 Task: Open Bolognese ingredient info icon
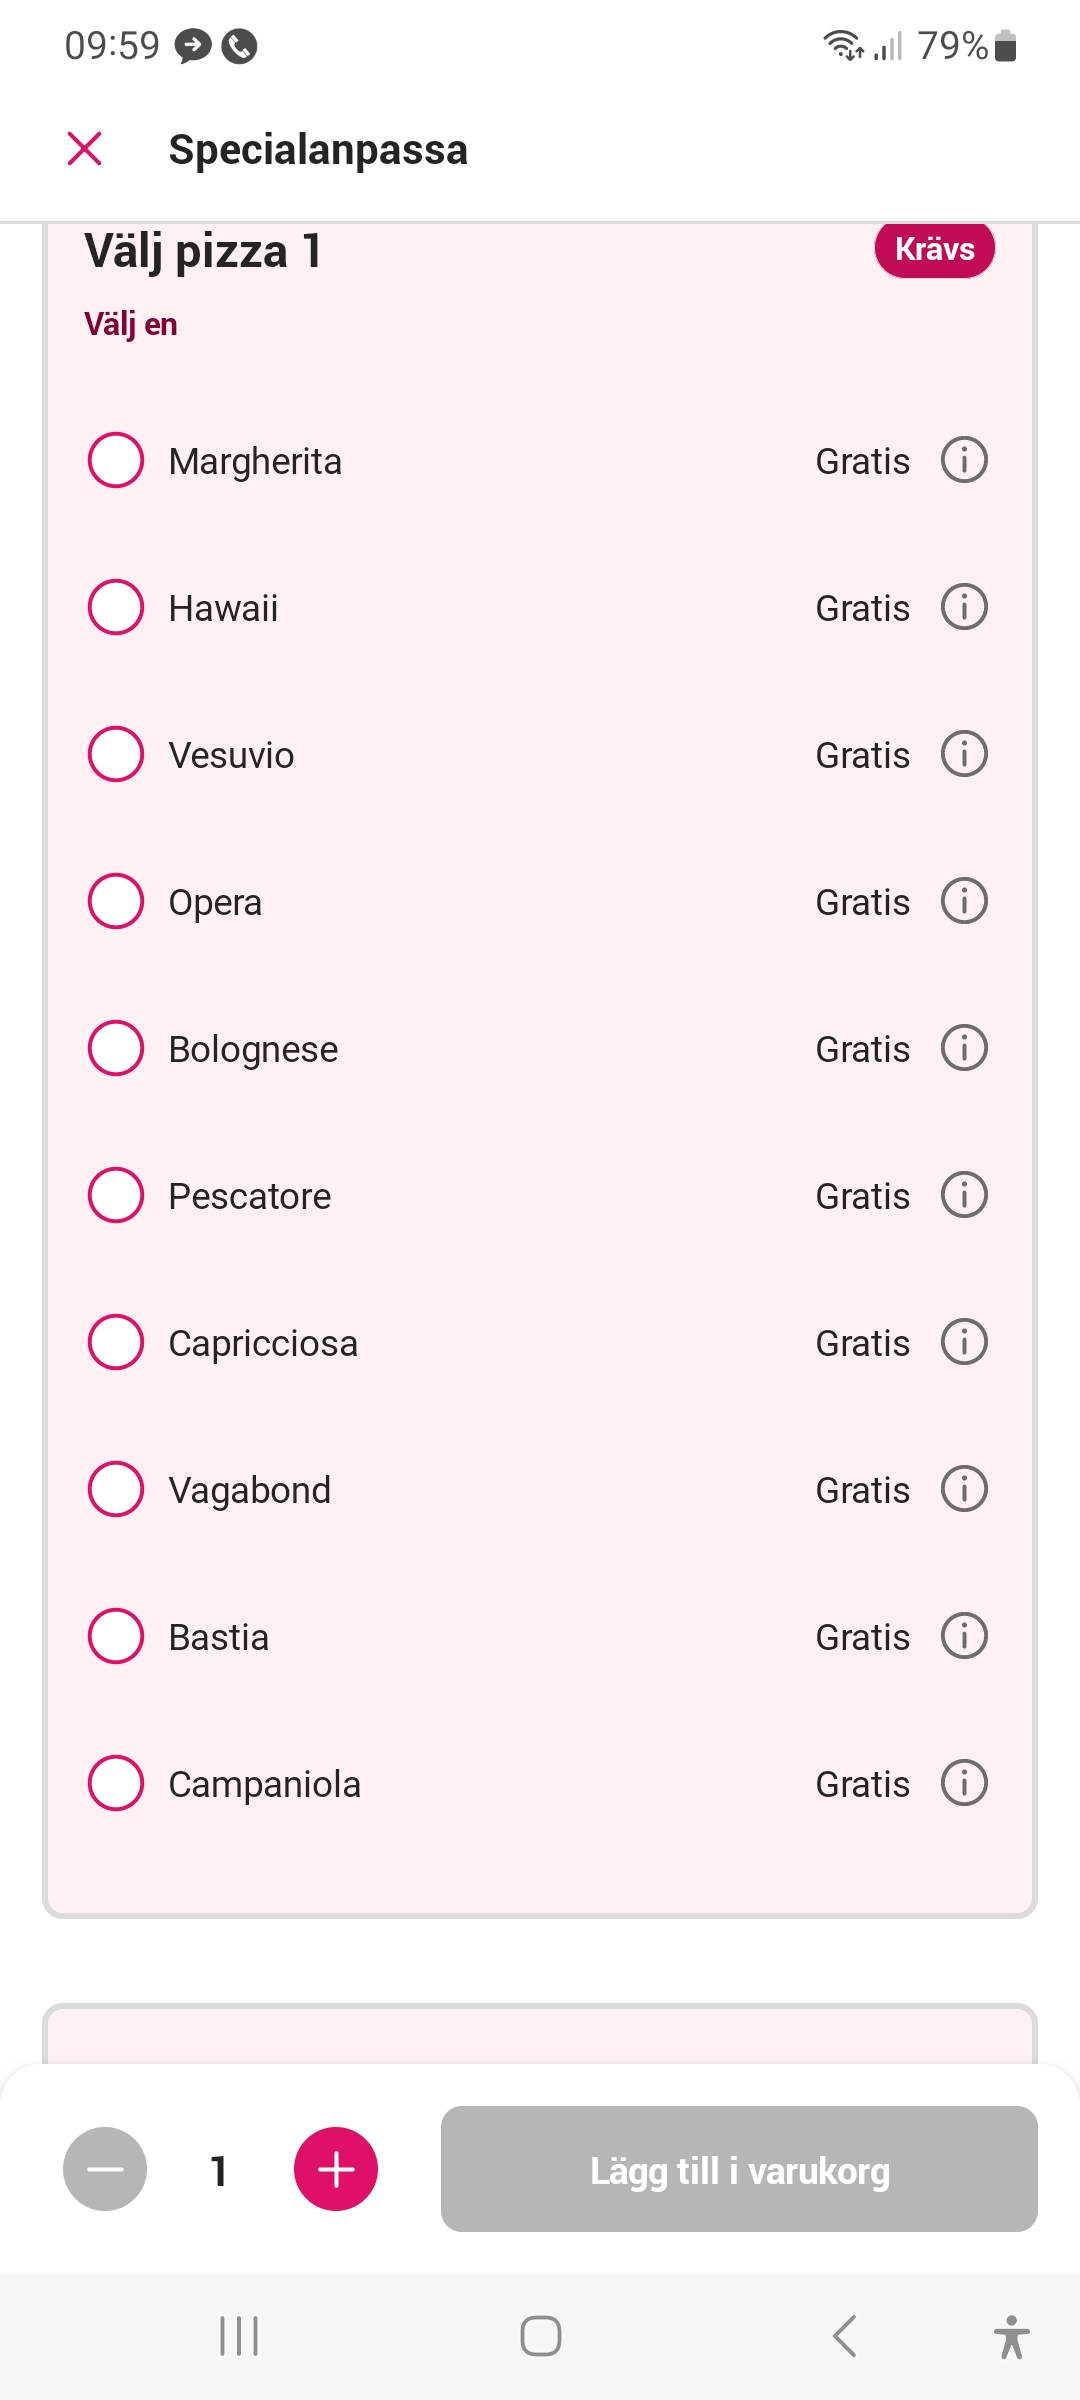click(x=964, y=1048)
